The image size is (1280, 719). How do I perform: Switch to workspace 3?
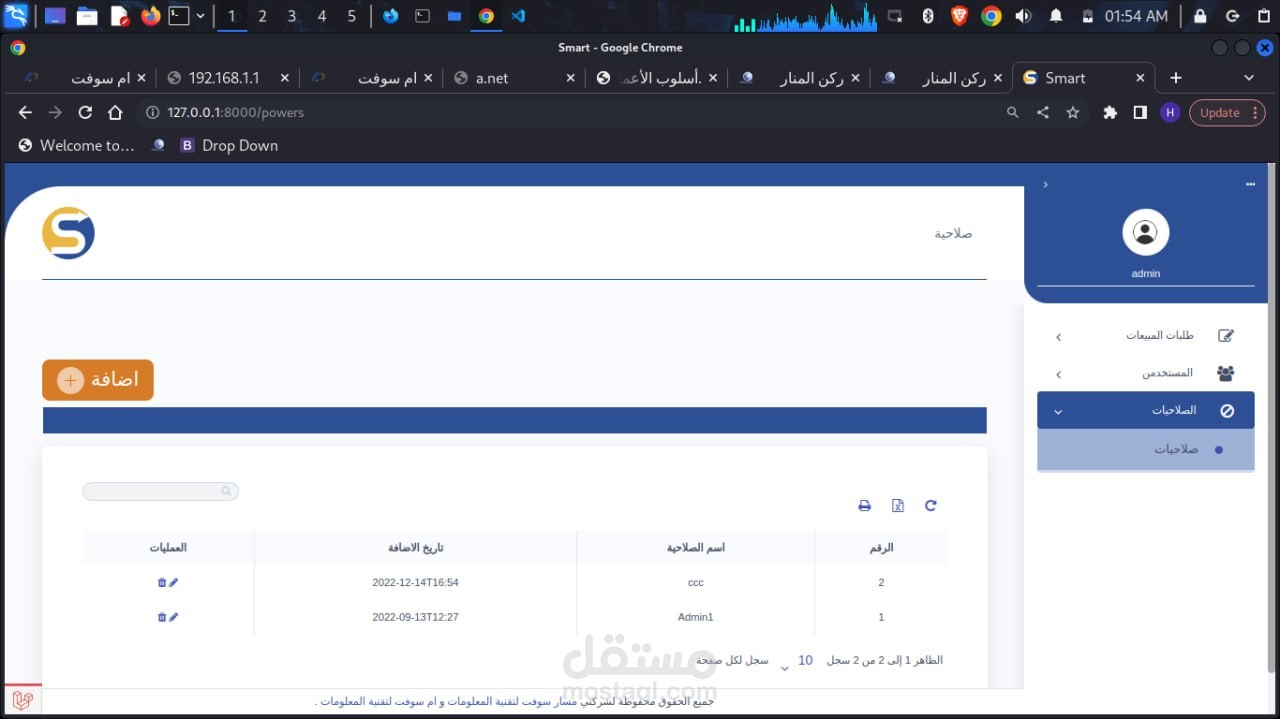pos(292,16)
